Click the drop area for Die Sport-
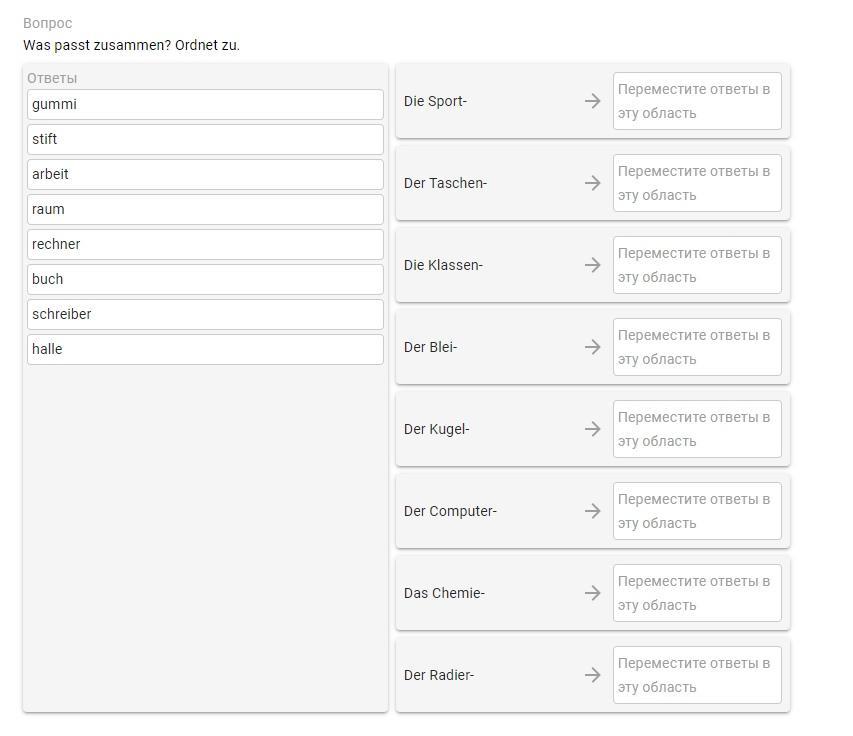Screen dimensions: 853x736 (697, 101)
